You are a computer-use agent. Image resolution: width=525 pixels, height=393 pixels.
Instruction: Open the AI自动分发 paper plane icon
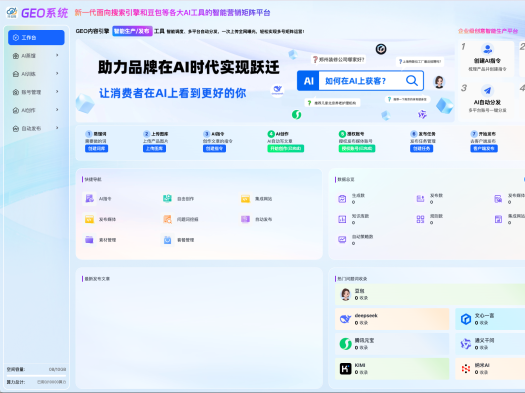coord(487,90)
